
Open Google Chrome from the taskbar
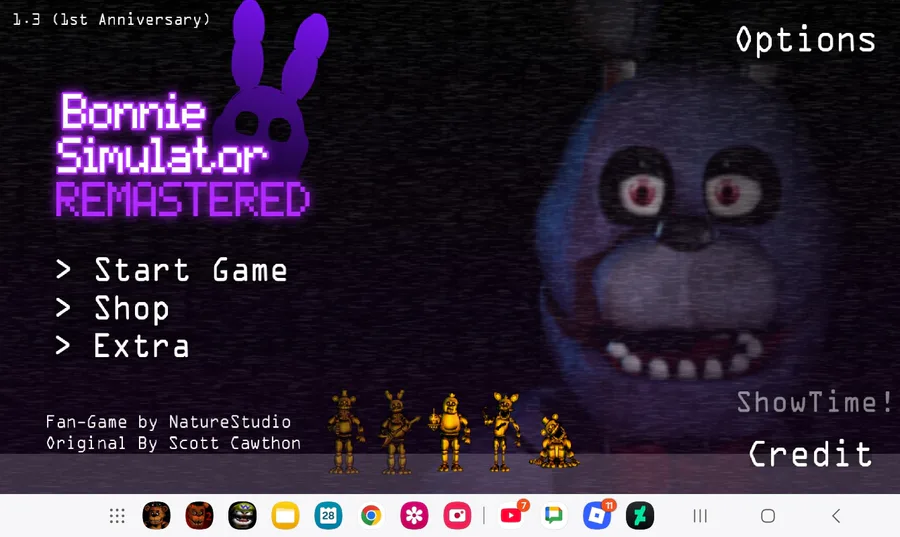coord(371,515)
